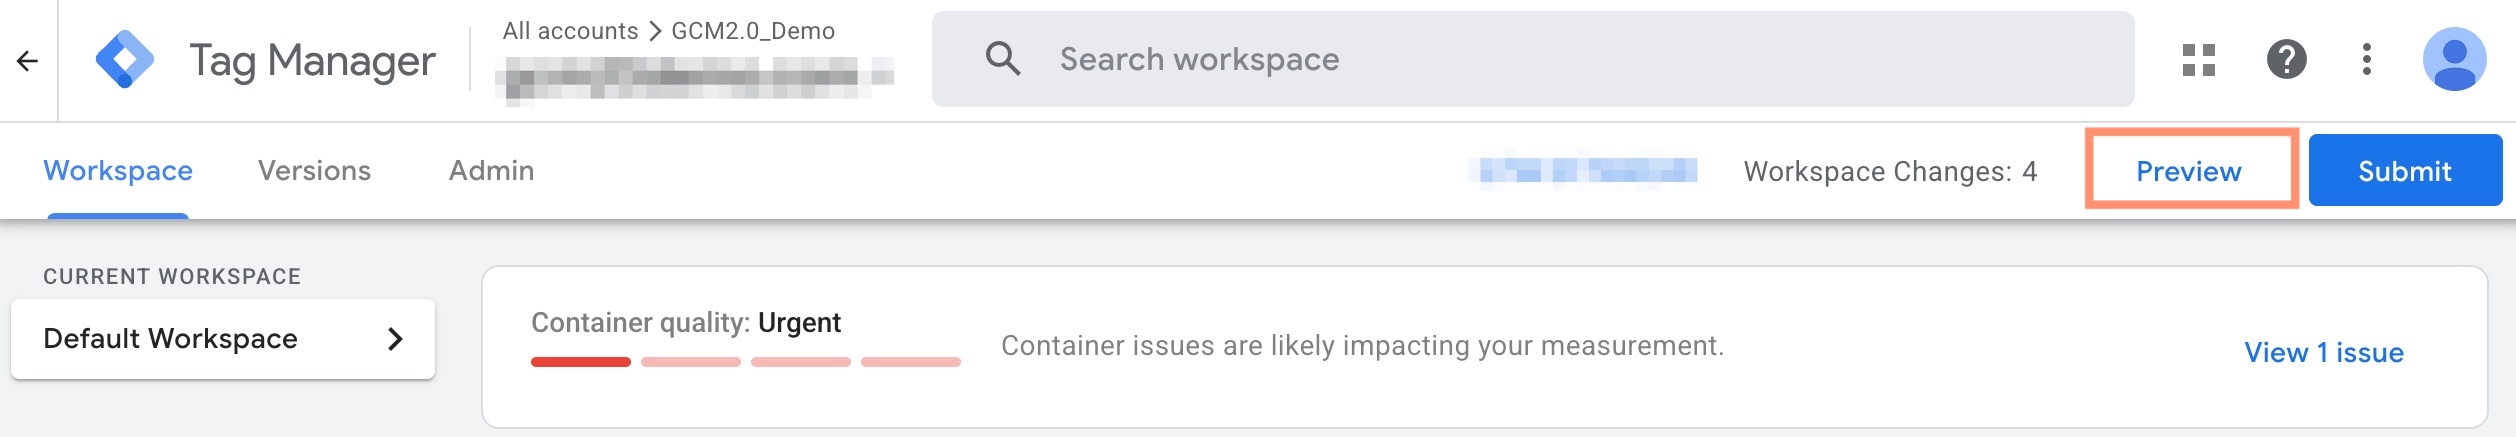2516x437 pixels.
Task: Click the magnifying glass search icon
Action: (1002, 59)
